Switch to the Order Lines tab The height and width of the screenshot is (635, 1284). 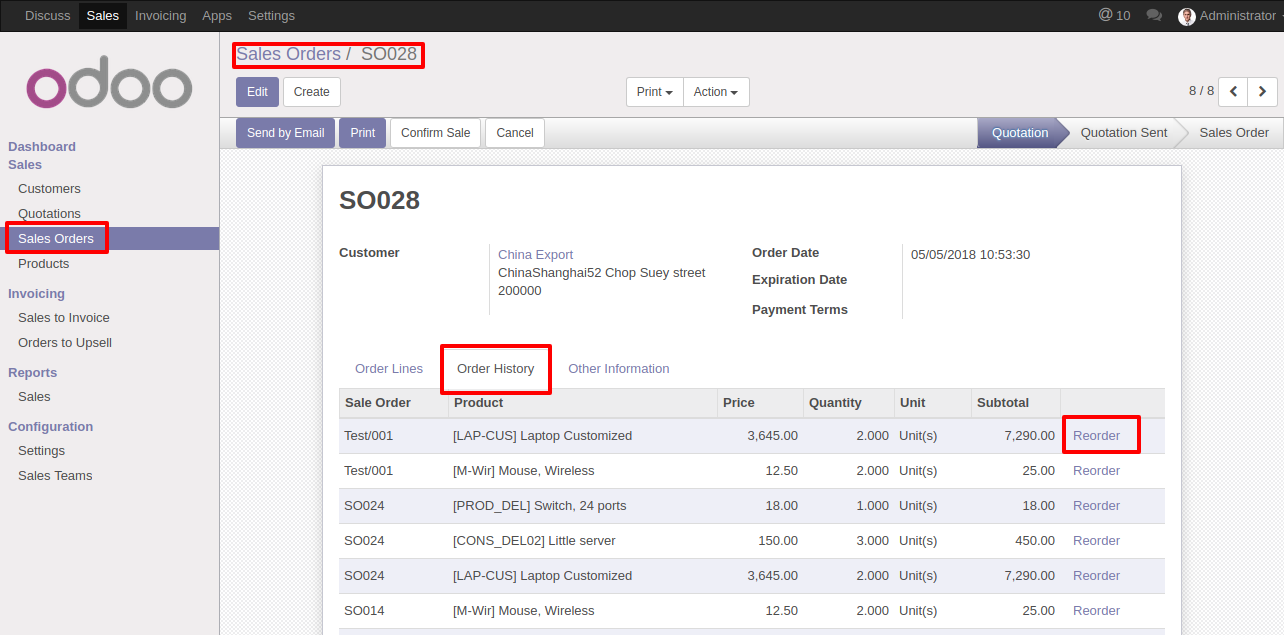pyautogui.click(x=389, y=369)
